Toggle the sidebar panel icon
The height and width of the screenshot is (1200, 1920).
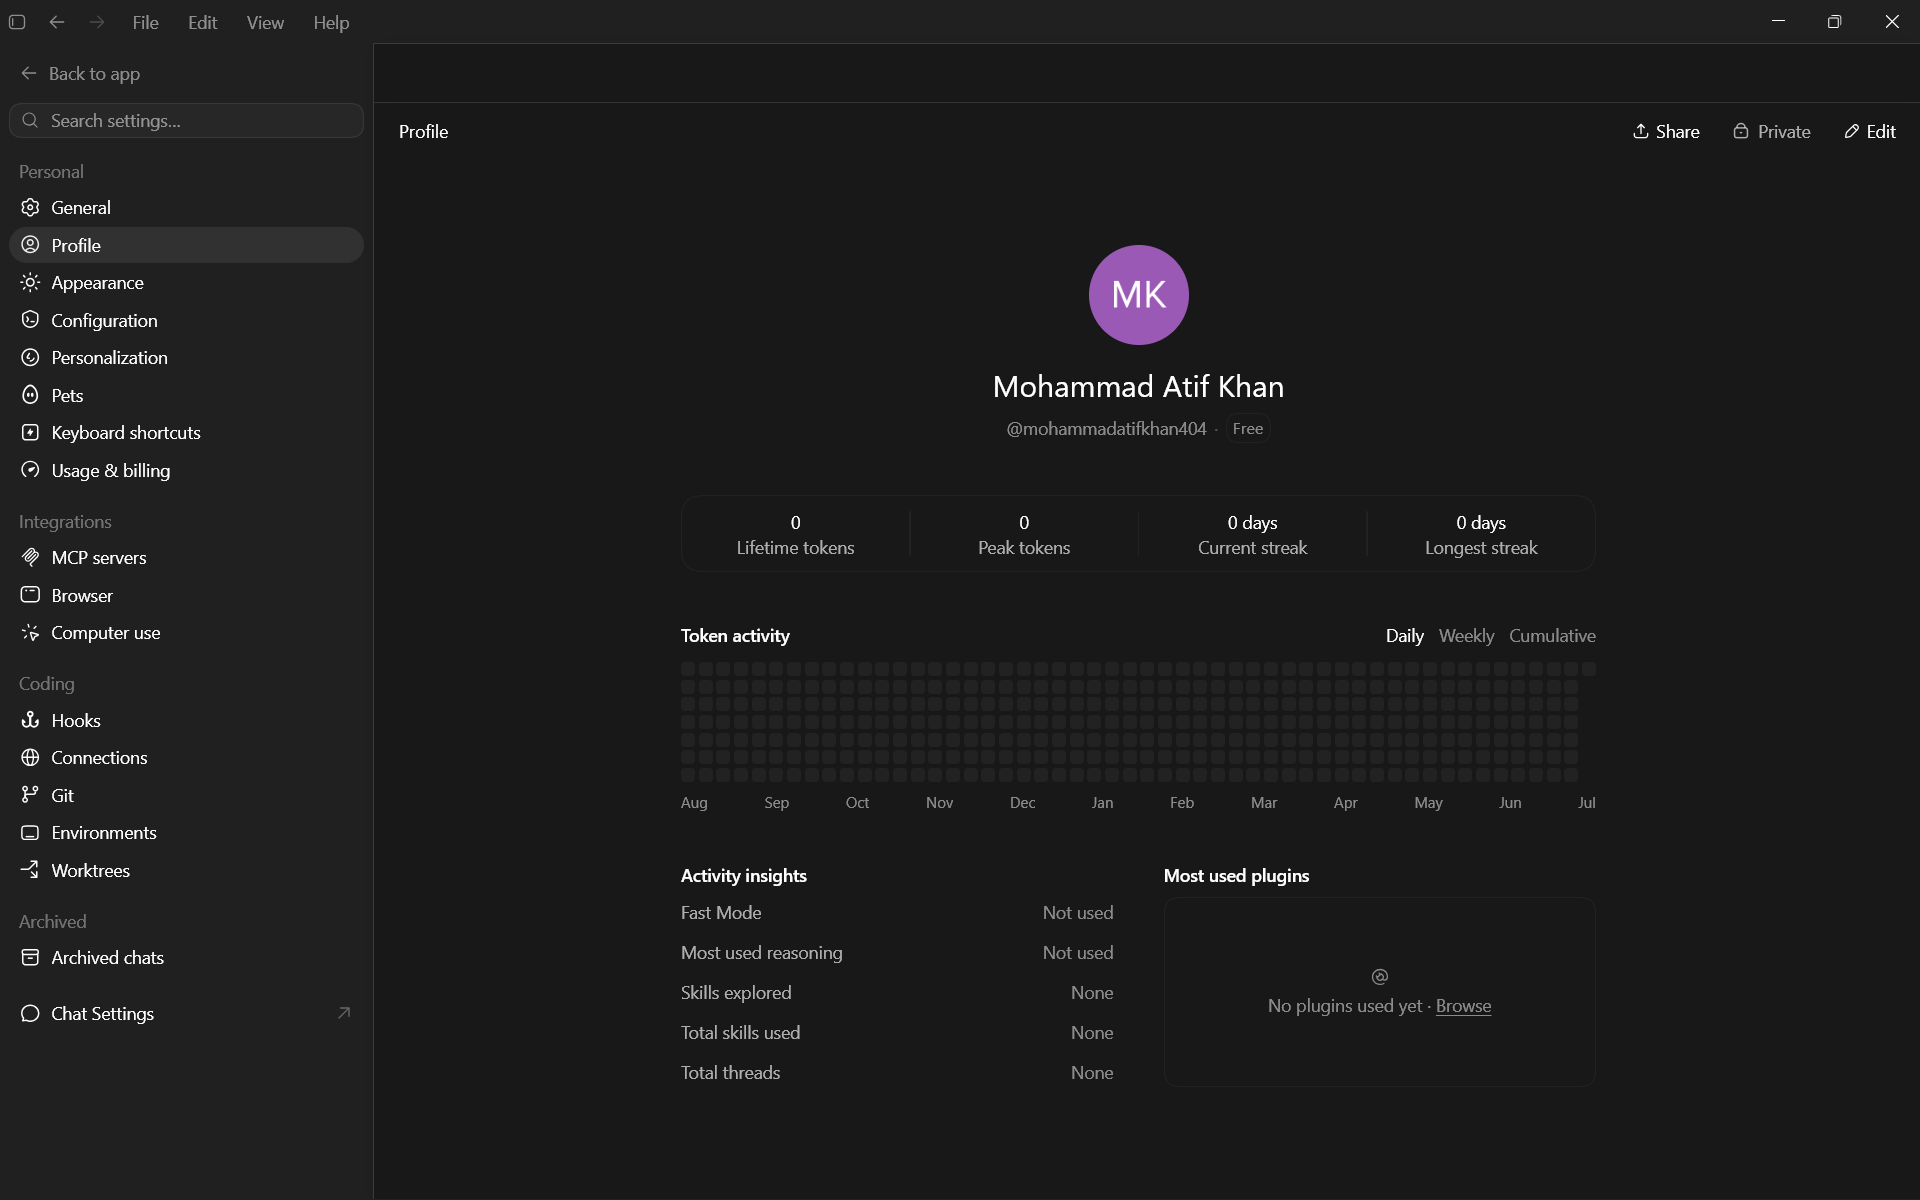(x=17, y=22)
